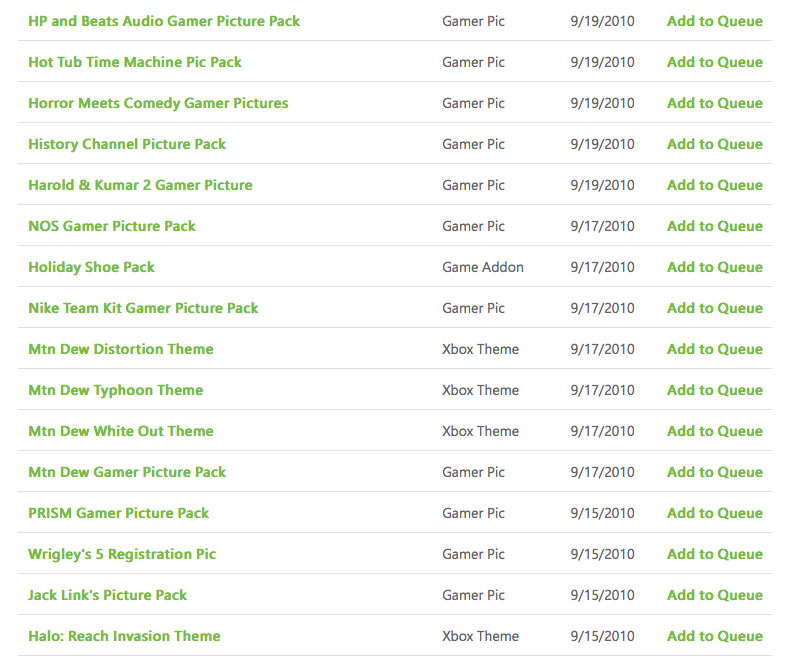
Task: Add Mtn Dew Distortion Theme to queue
Action: [715, 349]
